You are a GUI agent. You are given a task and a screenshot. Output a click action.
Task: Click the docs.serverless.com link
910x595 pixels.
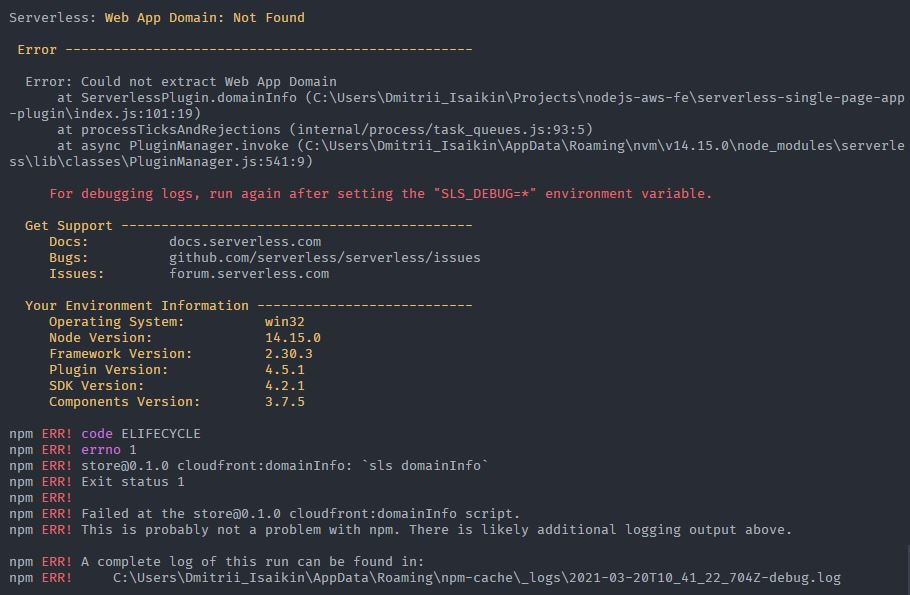[x=245, y=241]
